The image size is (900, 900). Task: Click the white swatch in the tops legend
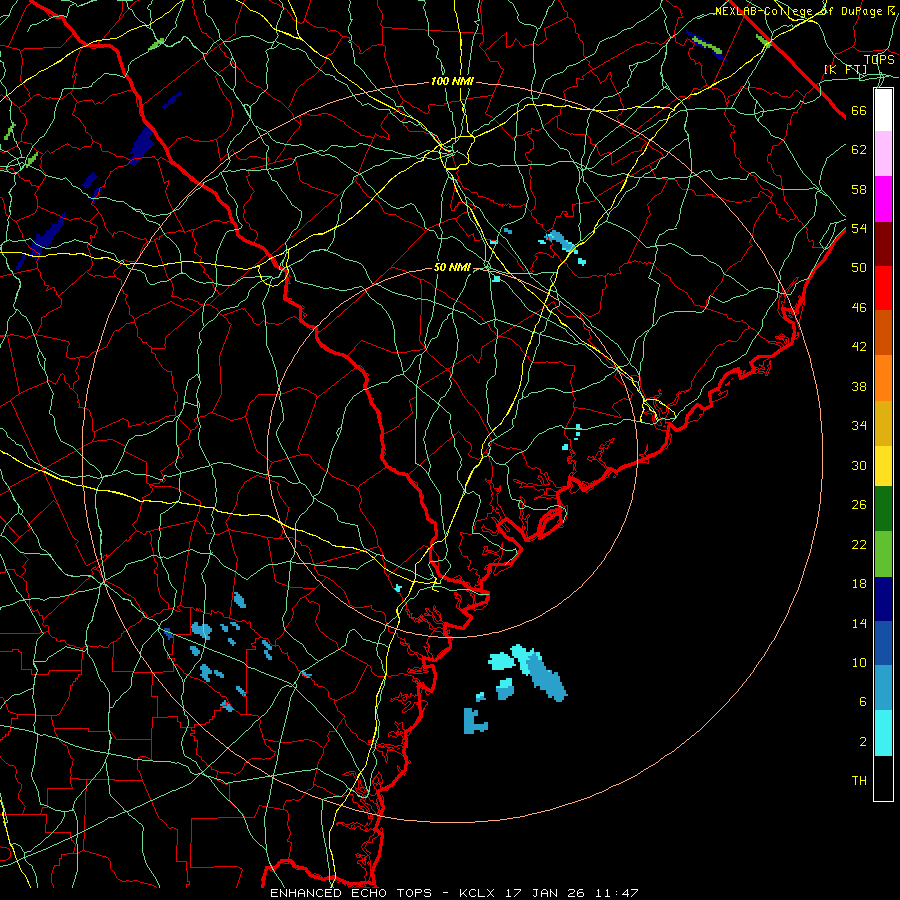point(883,110)
